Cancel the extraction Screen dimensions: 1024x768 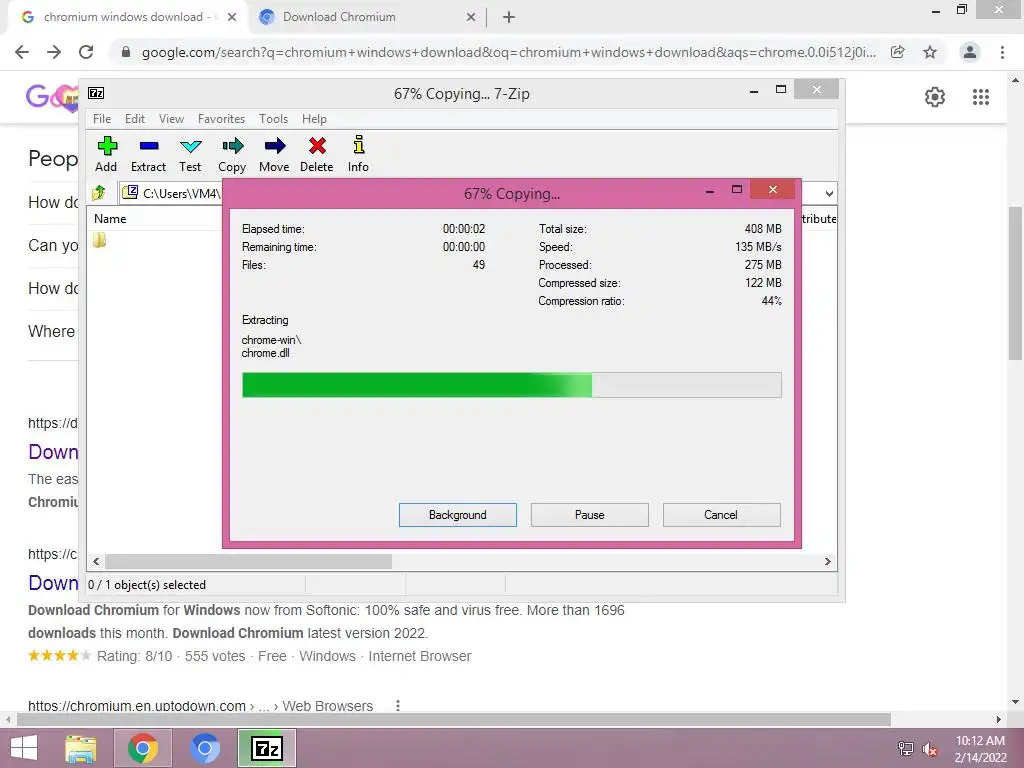point(721,515)
